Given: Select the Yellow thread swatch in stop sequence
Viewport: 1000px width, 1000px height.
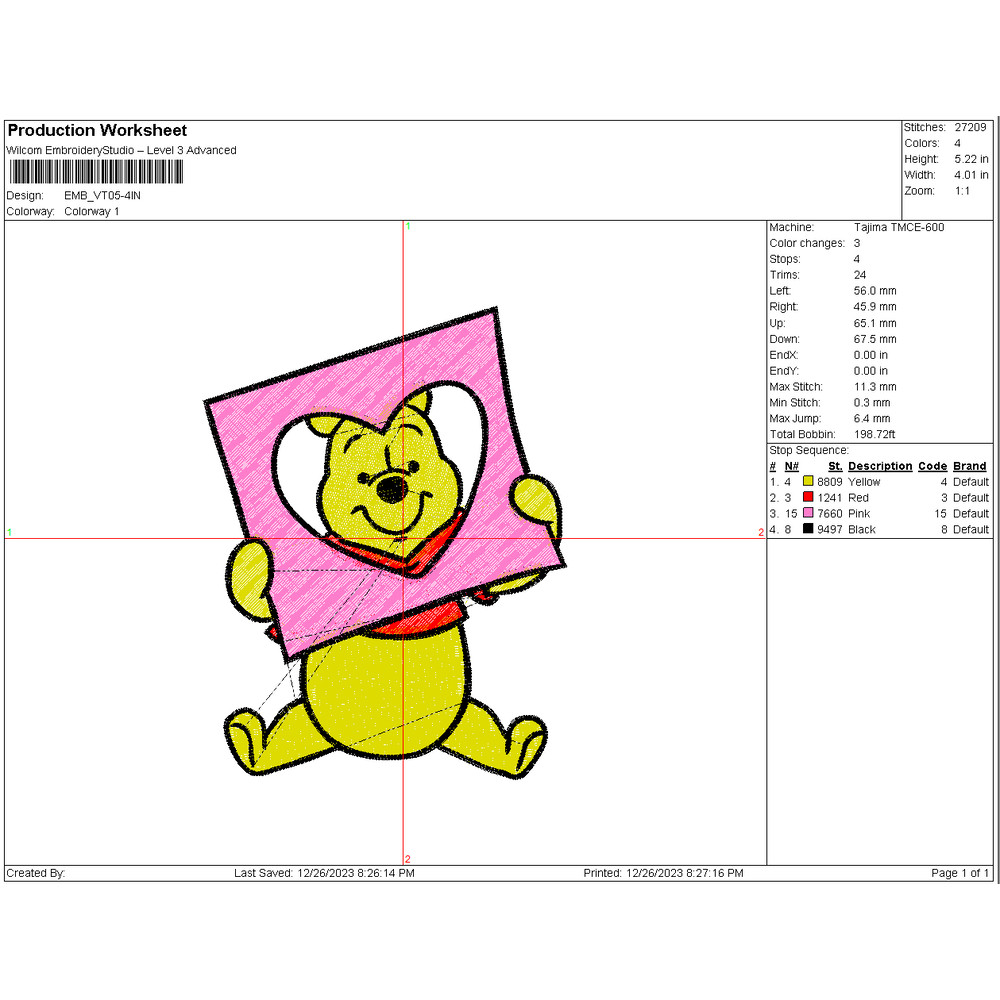Looking at the screenshot, I should (806, 481).
